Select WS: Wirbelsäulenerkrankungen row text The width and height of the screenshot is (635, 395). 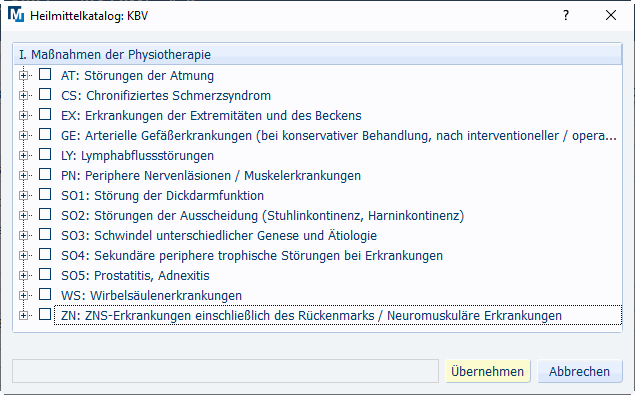coord(151,295)
